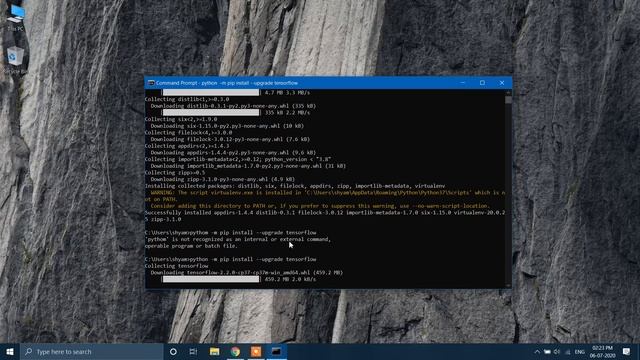Click the battery tray icon

click(x=547, y=352)
